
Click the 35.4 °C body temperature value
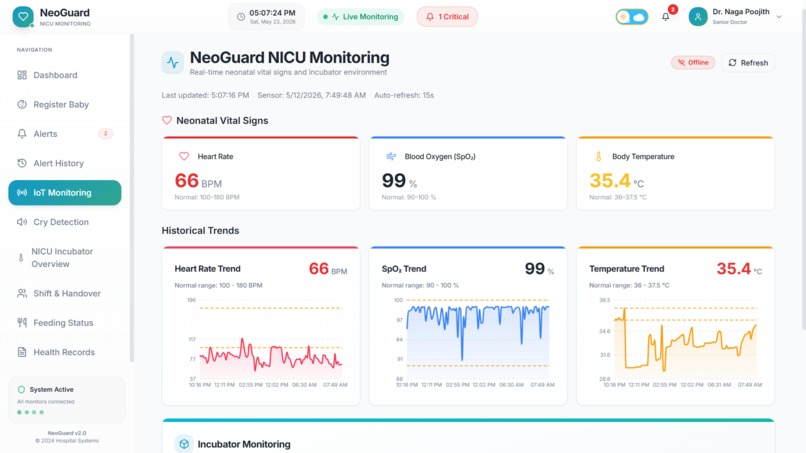pos(616,181)
